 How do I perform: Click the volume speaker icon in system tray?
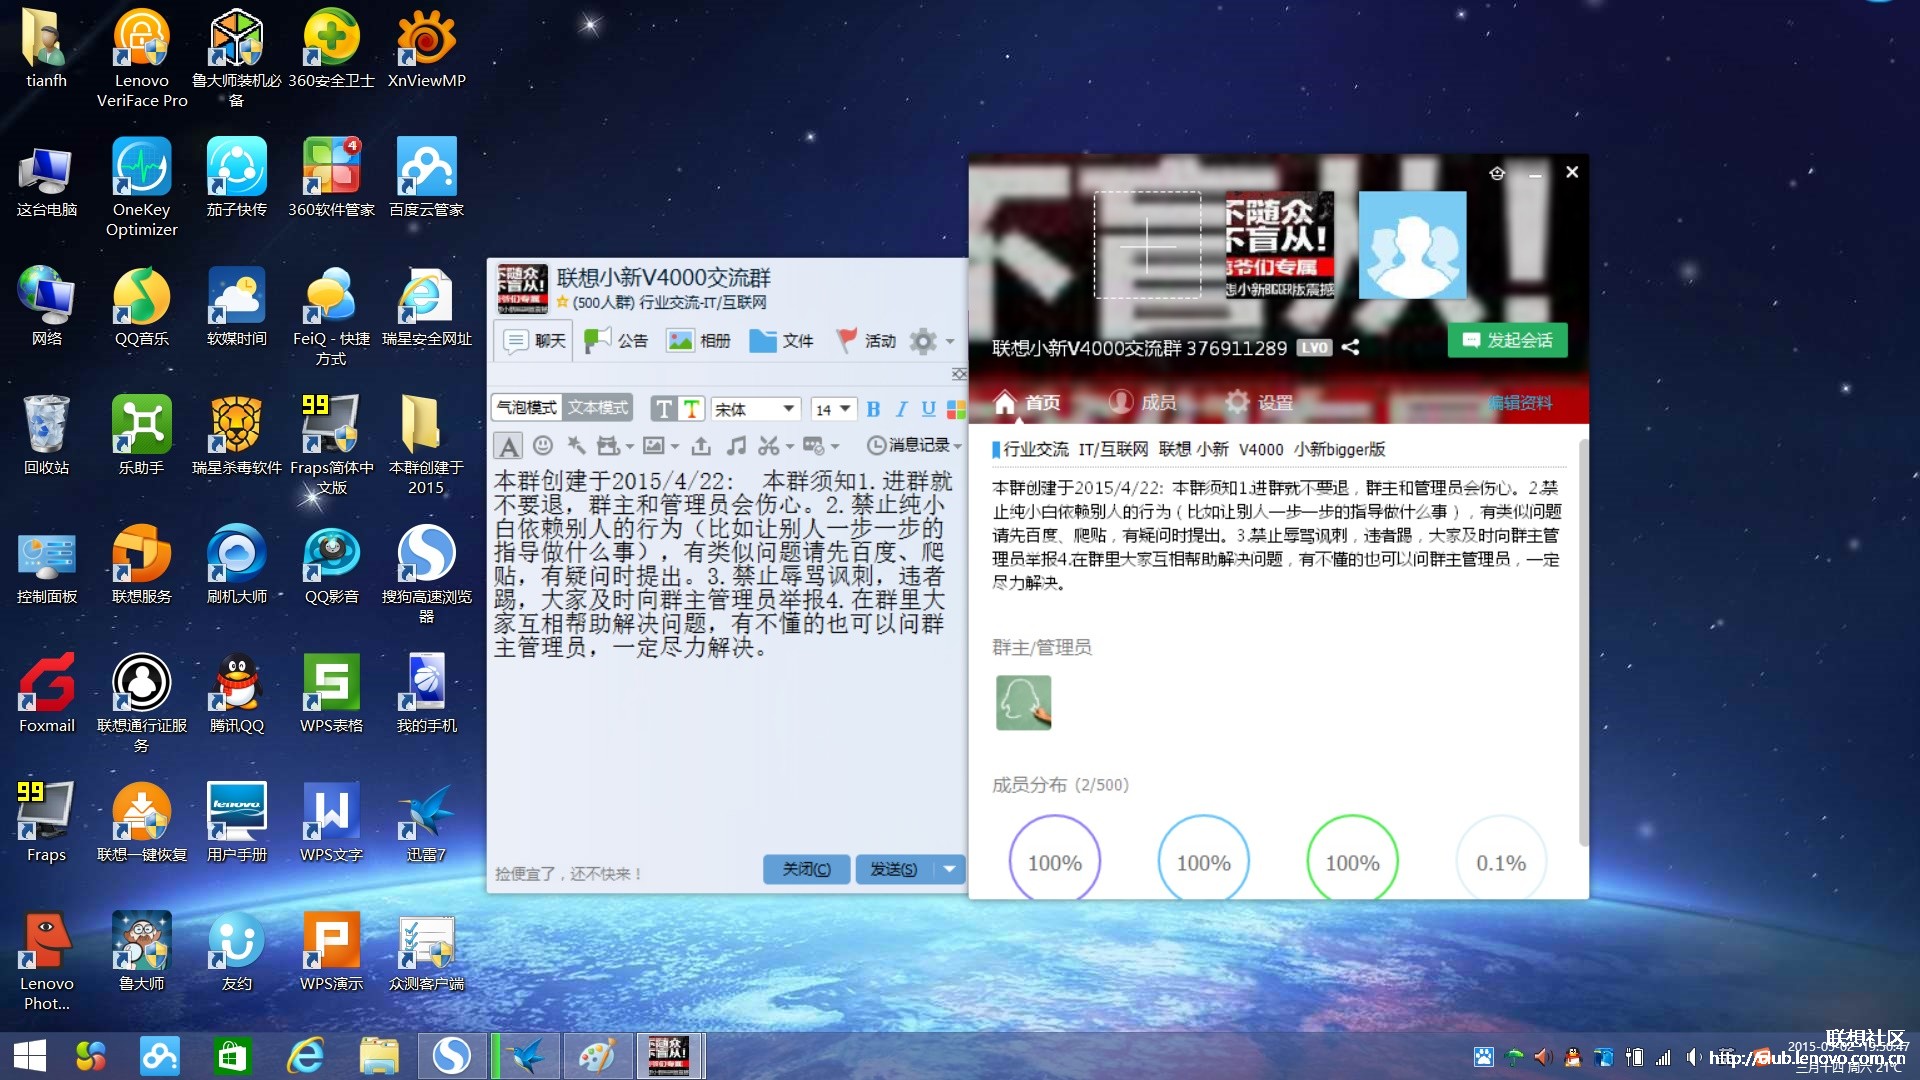point(1692,1057)
